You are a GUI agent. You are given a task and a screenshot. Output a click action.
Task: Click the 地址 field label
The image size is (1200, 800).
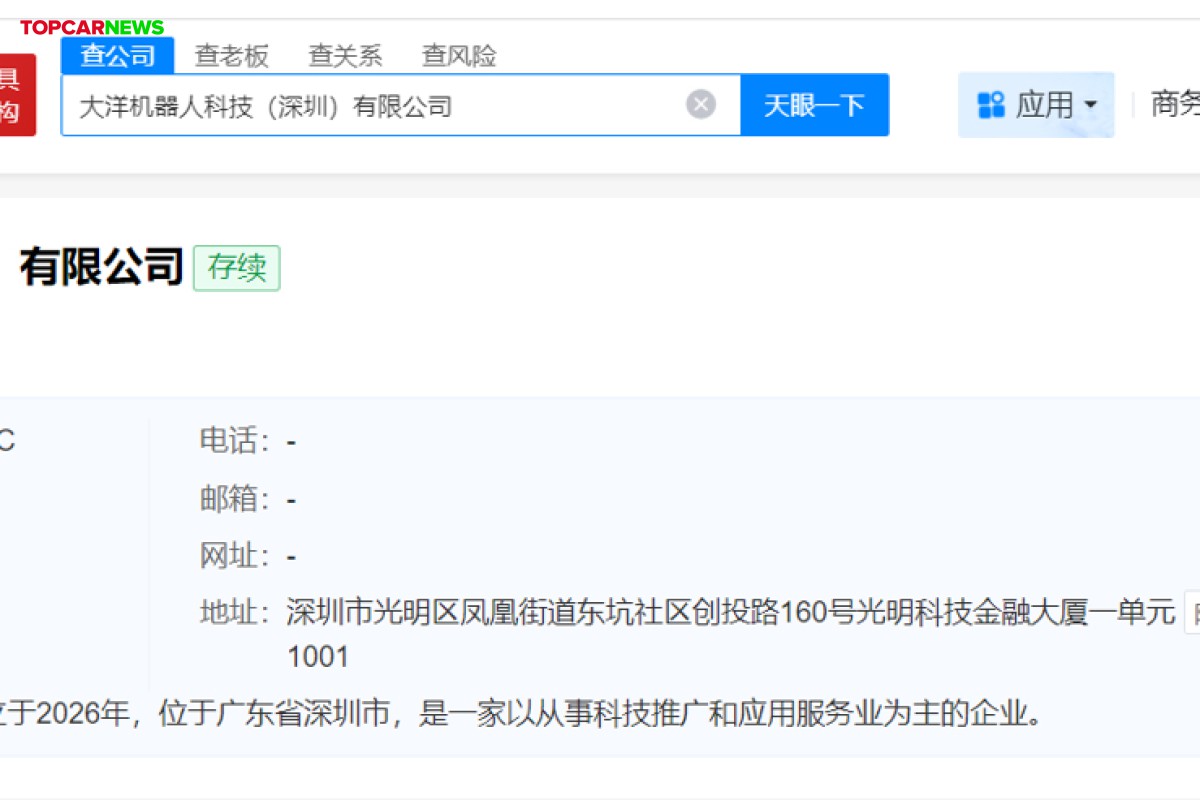pos(236,612)
